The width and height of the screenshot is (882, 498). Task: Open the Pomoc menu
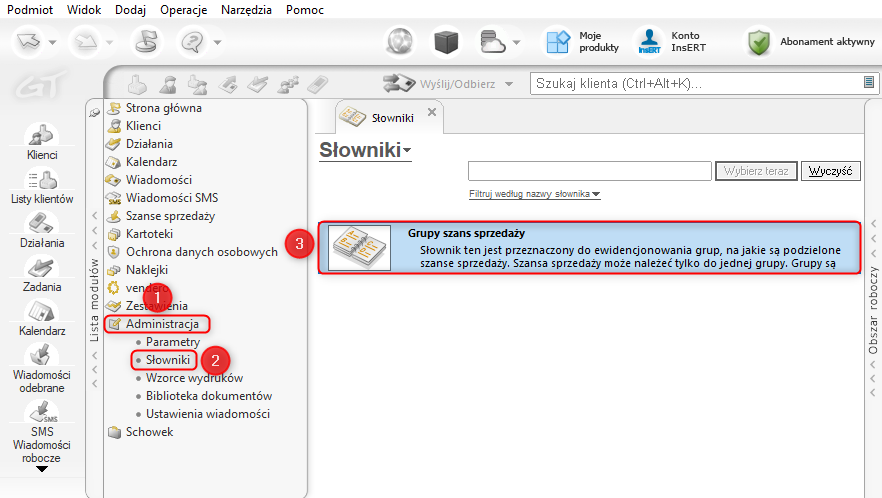pyautogui.click(x=304, y=10)
